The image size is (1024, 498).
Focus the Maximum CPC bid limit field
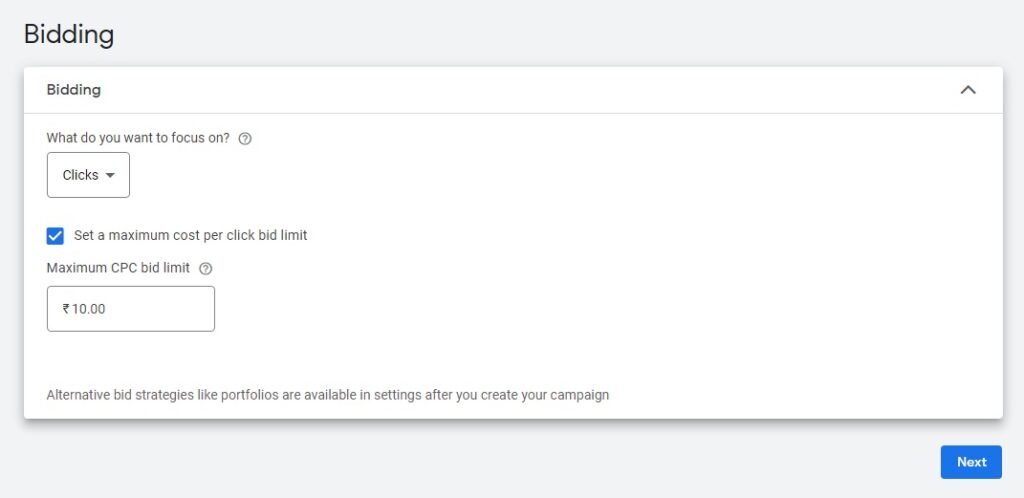(131, 309)
